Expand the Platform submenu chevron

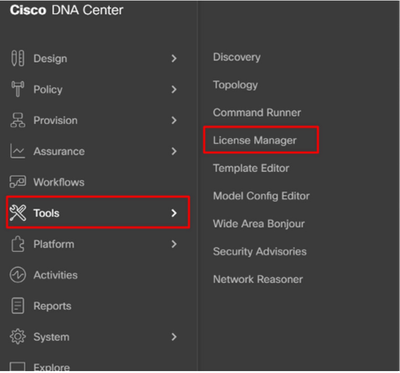click(x=174, y=244)
